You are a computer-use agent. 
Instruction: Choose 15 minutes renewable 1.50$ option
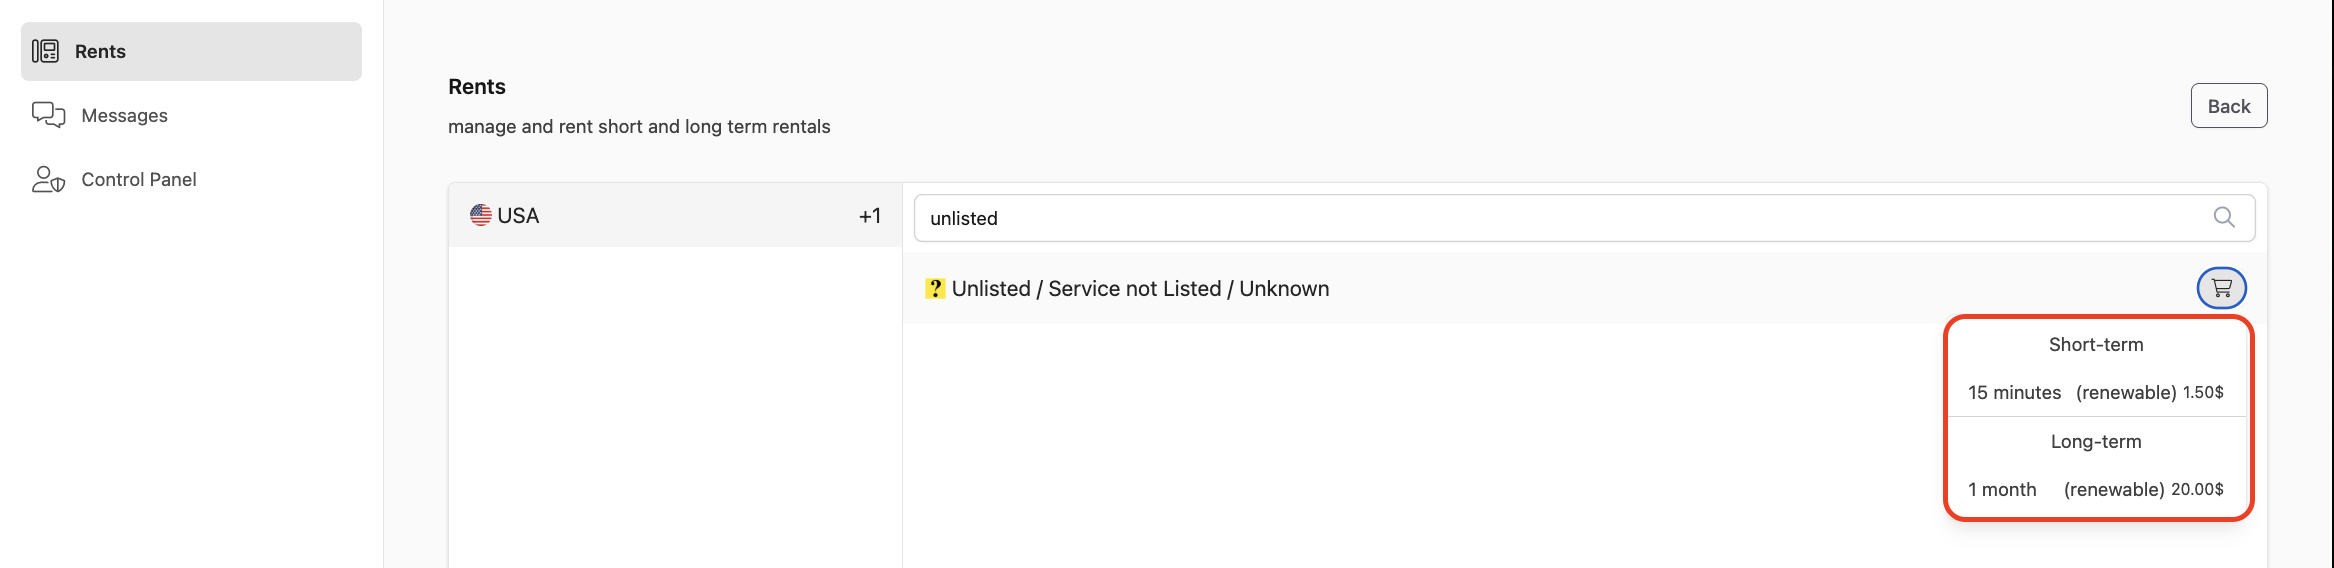point(2096,392)
